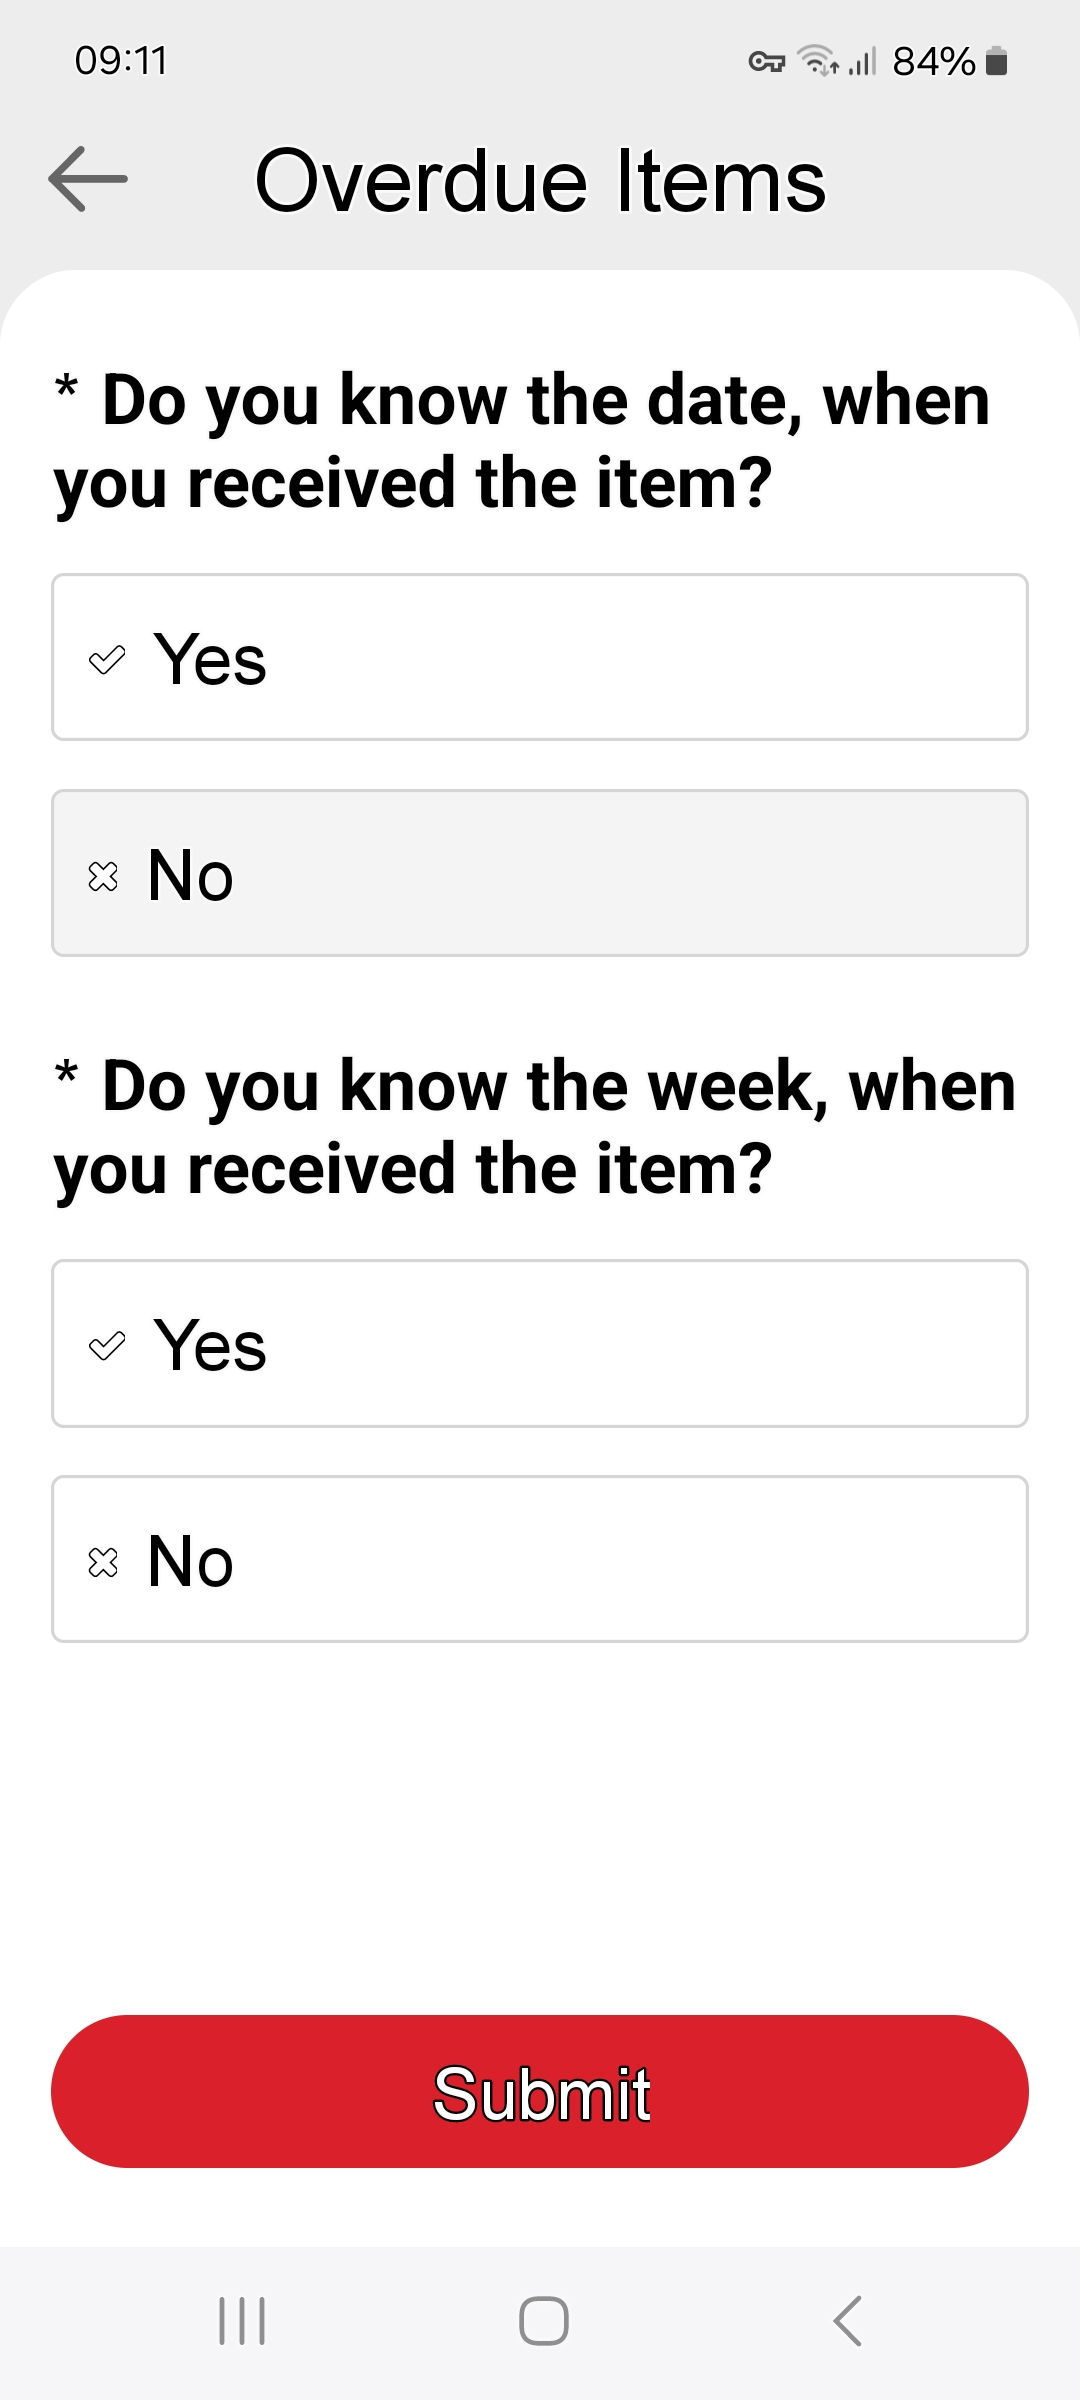
Task: Click the checkmark icon in week Yes option
Action: pyautogui.click(x=107, y=1345)
